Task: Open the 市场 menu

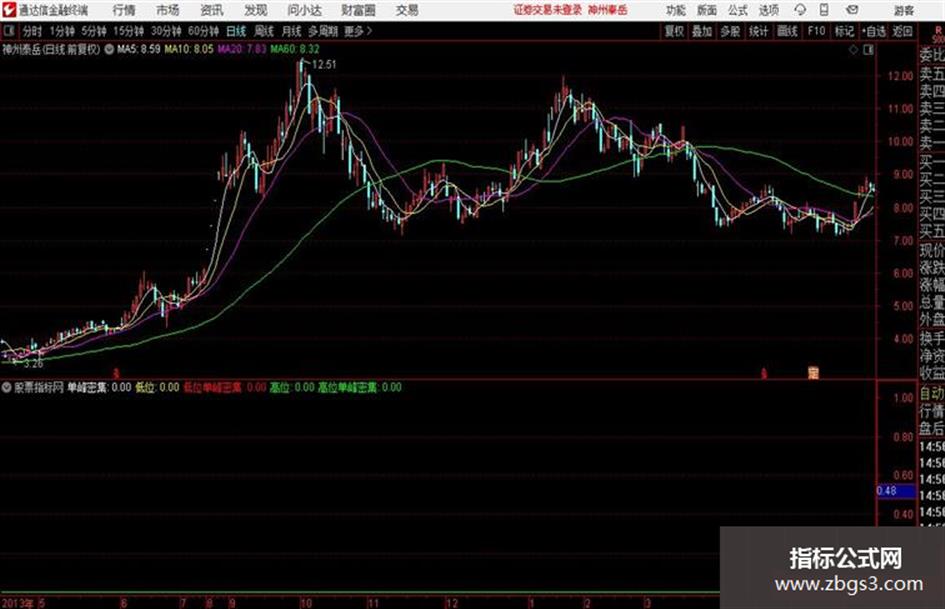Action: coord(168,10)
